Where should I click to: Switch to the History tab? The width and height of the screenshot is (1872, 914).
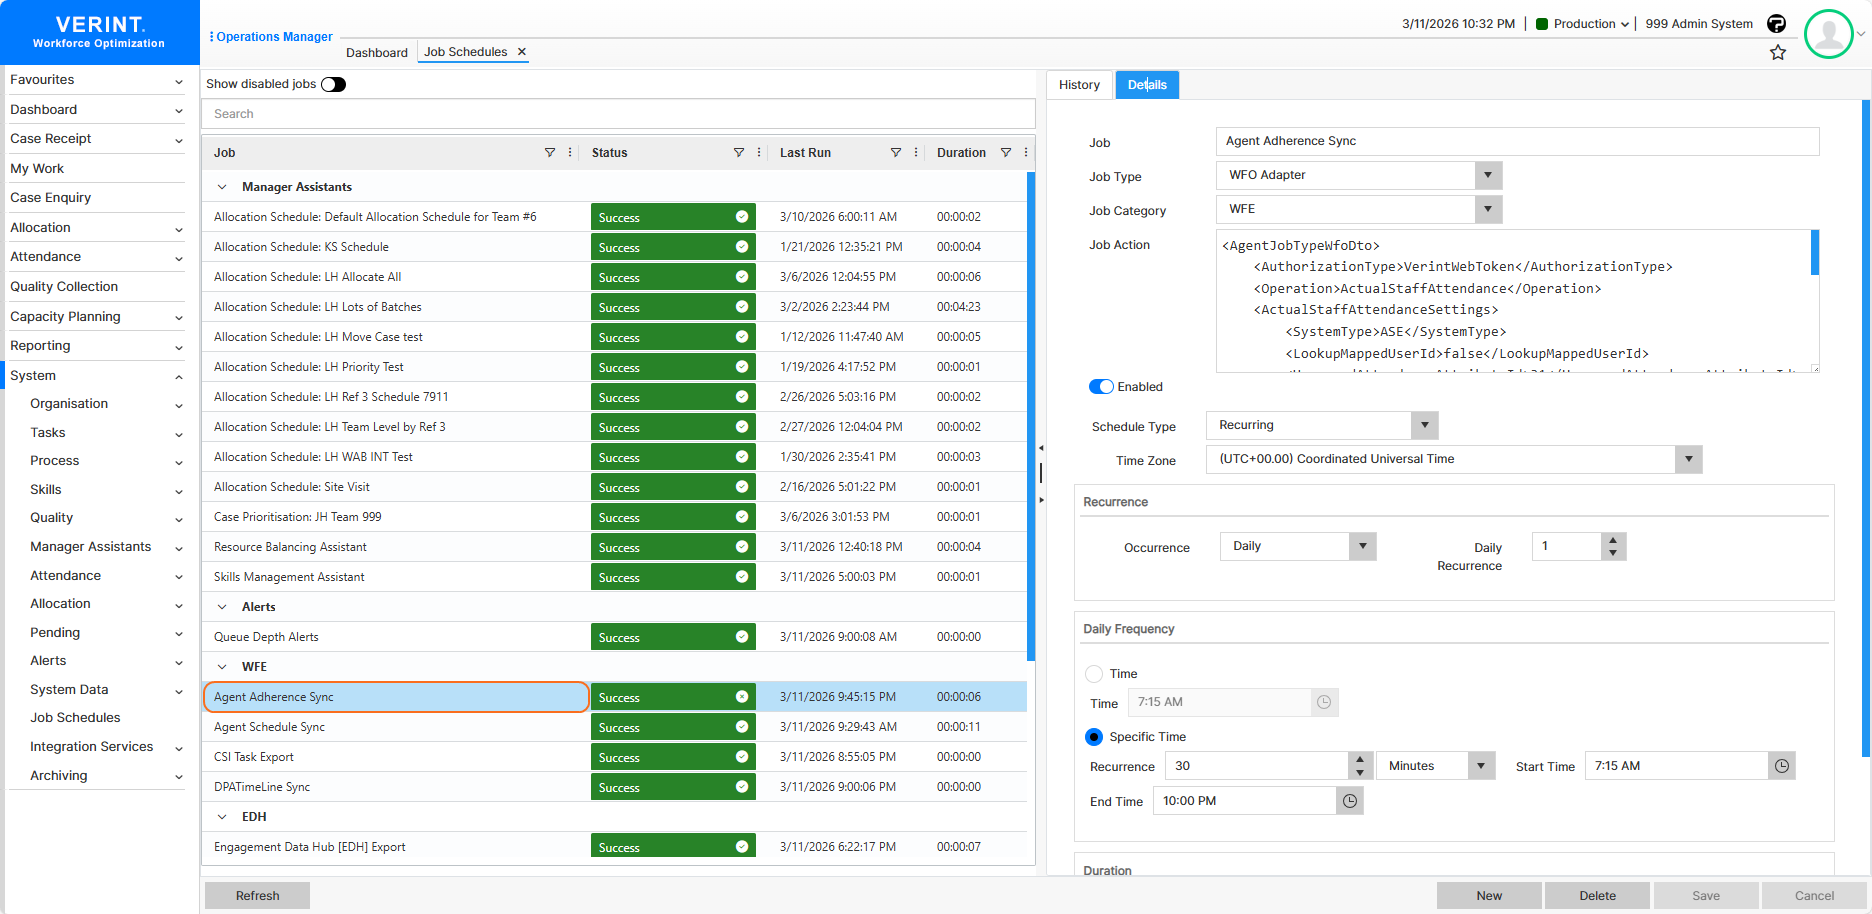tap(1079, 84)
